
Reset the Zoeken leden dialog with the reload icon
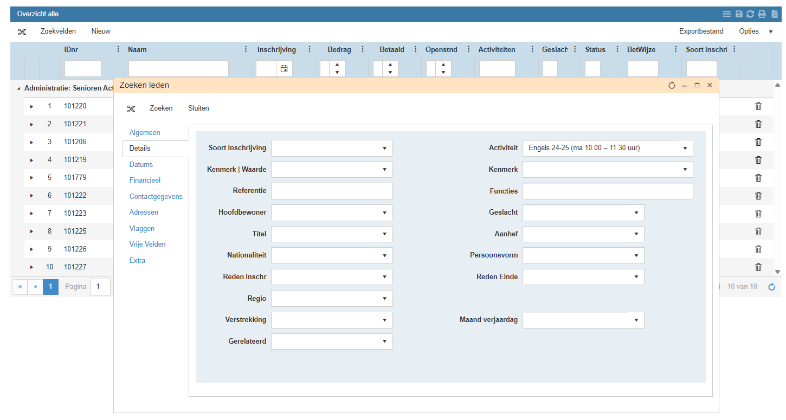pyautogui.click(x=672, y=86)
